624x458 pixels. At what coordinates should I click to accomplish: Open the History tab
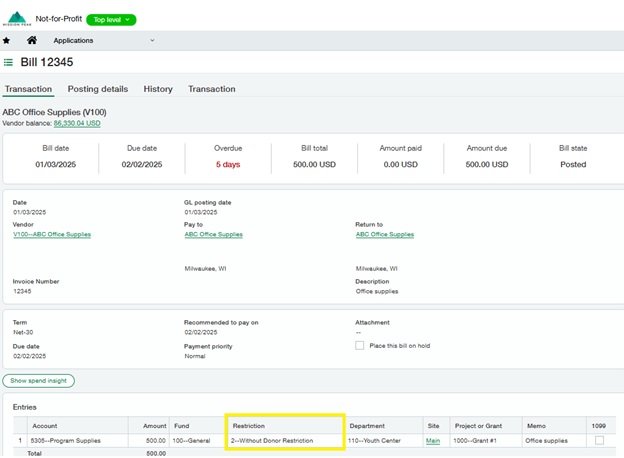158,89
